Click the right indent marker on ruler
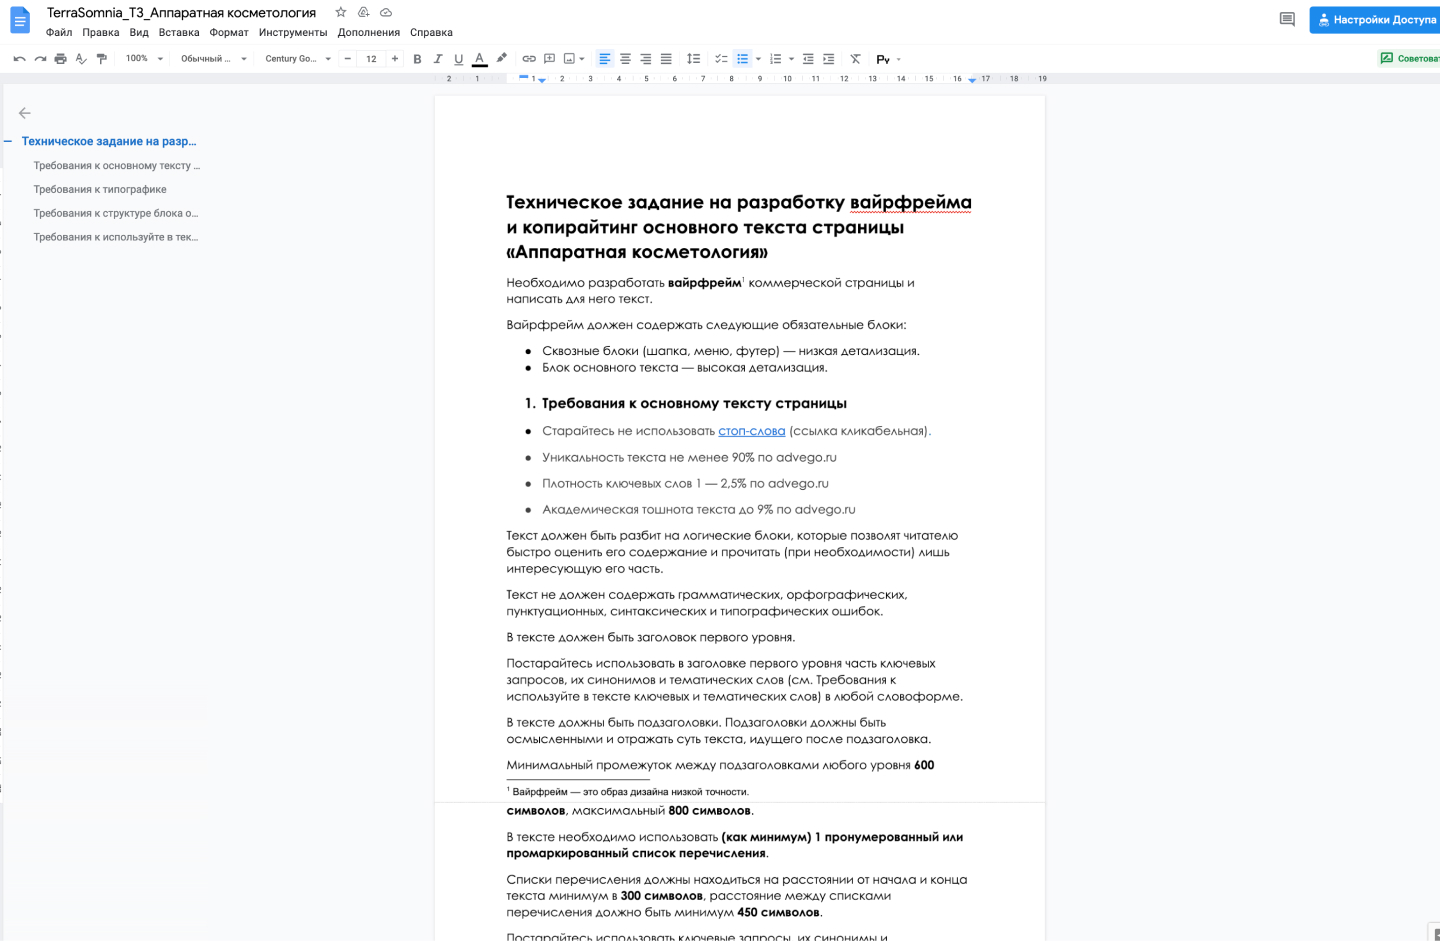The height and width of the screenshot is (941, 1440). pos(972,79)
